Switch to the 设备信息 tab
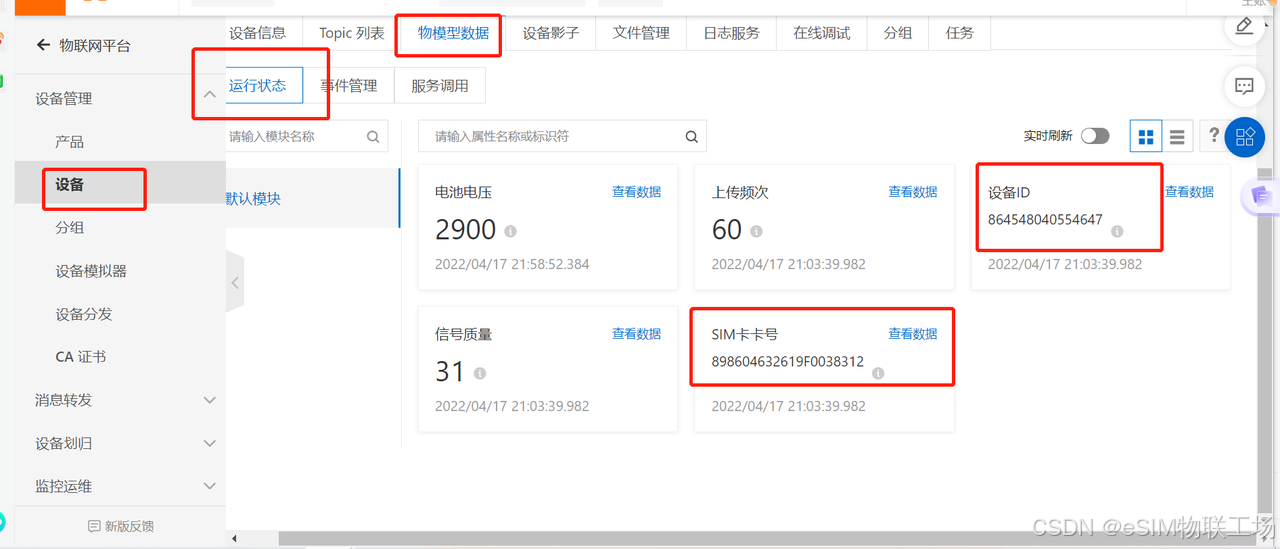The image size is (1280, 549). click(x=257, y=33)
